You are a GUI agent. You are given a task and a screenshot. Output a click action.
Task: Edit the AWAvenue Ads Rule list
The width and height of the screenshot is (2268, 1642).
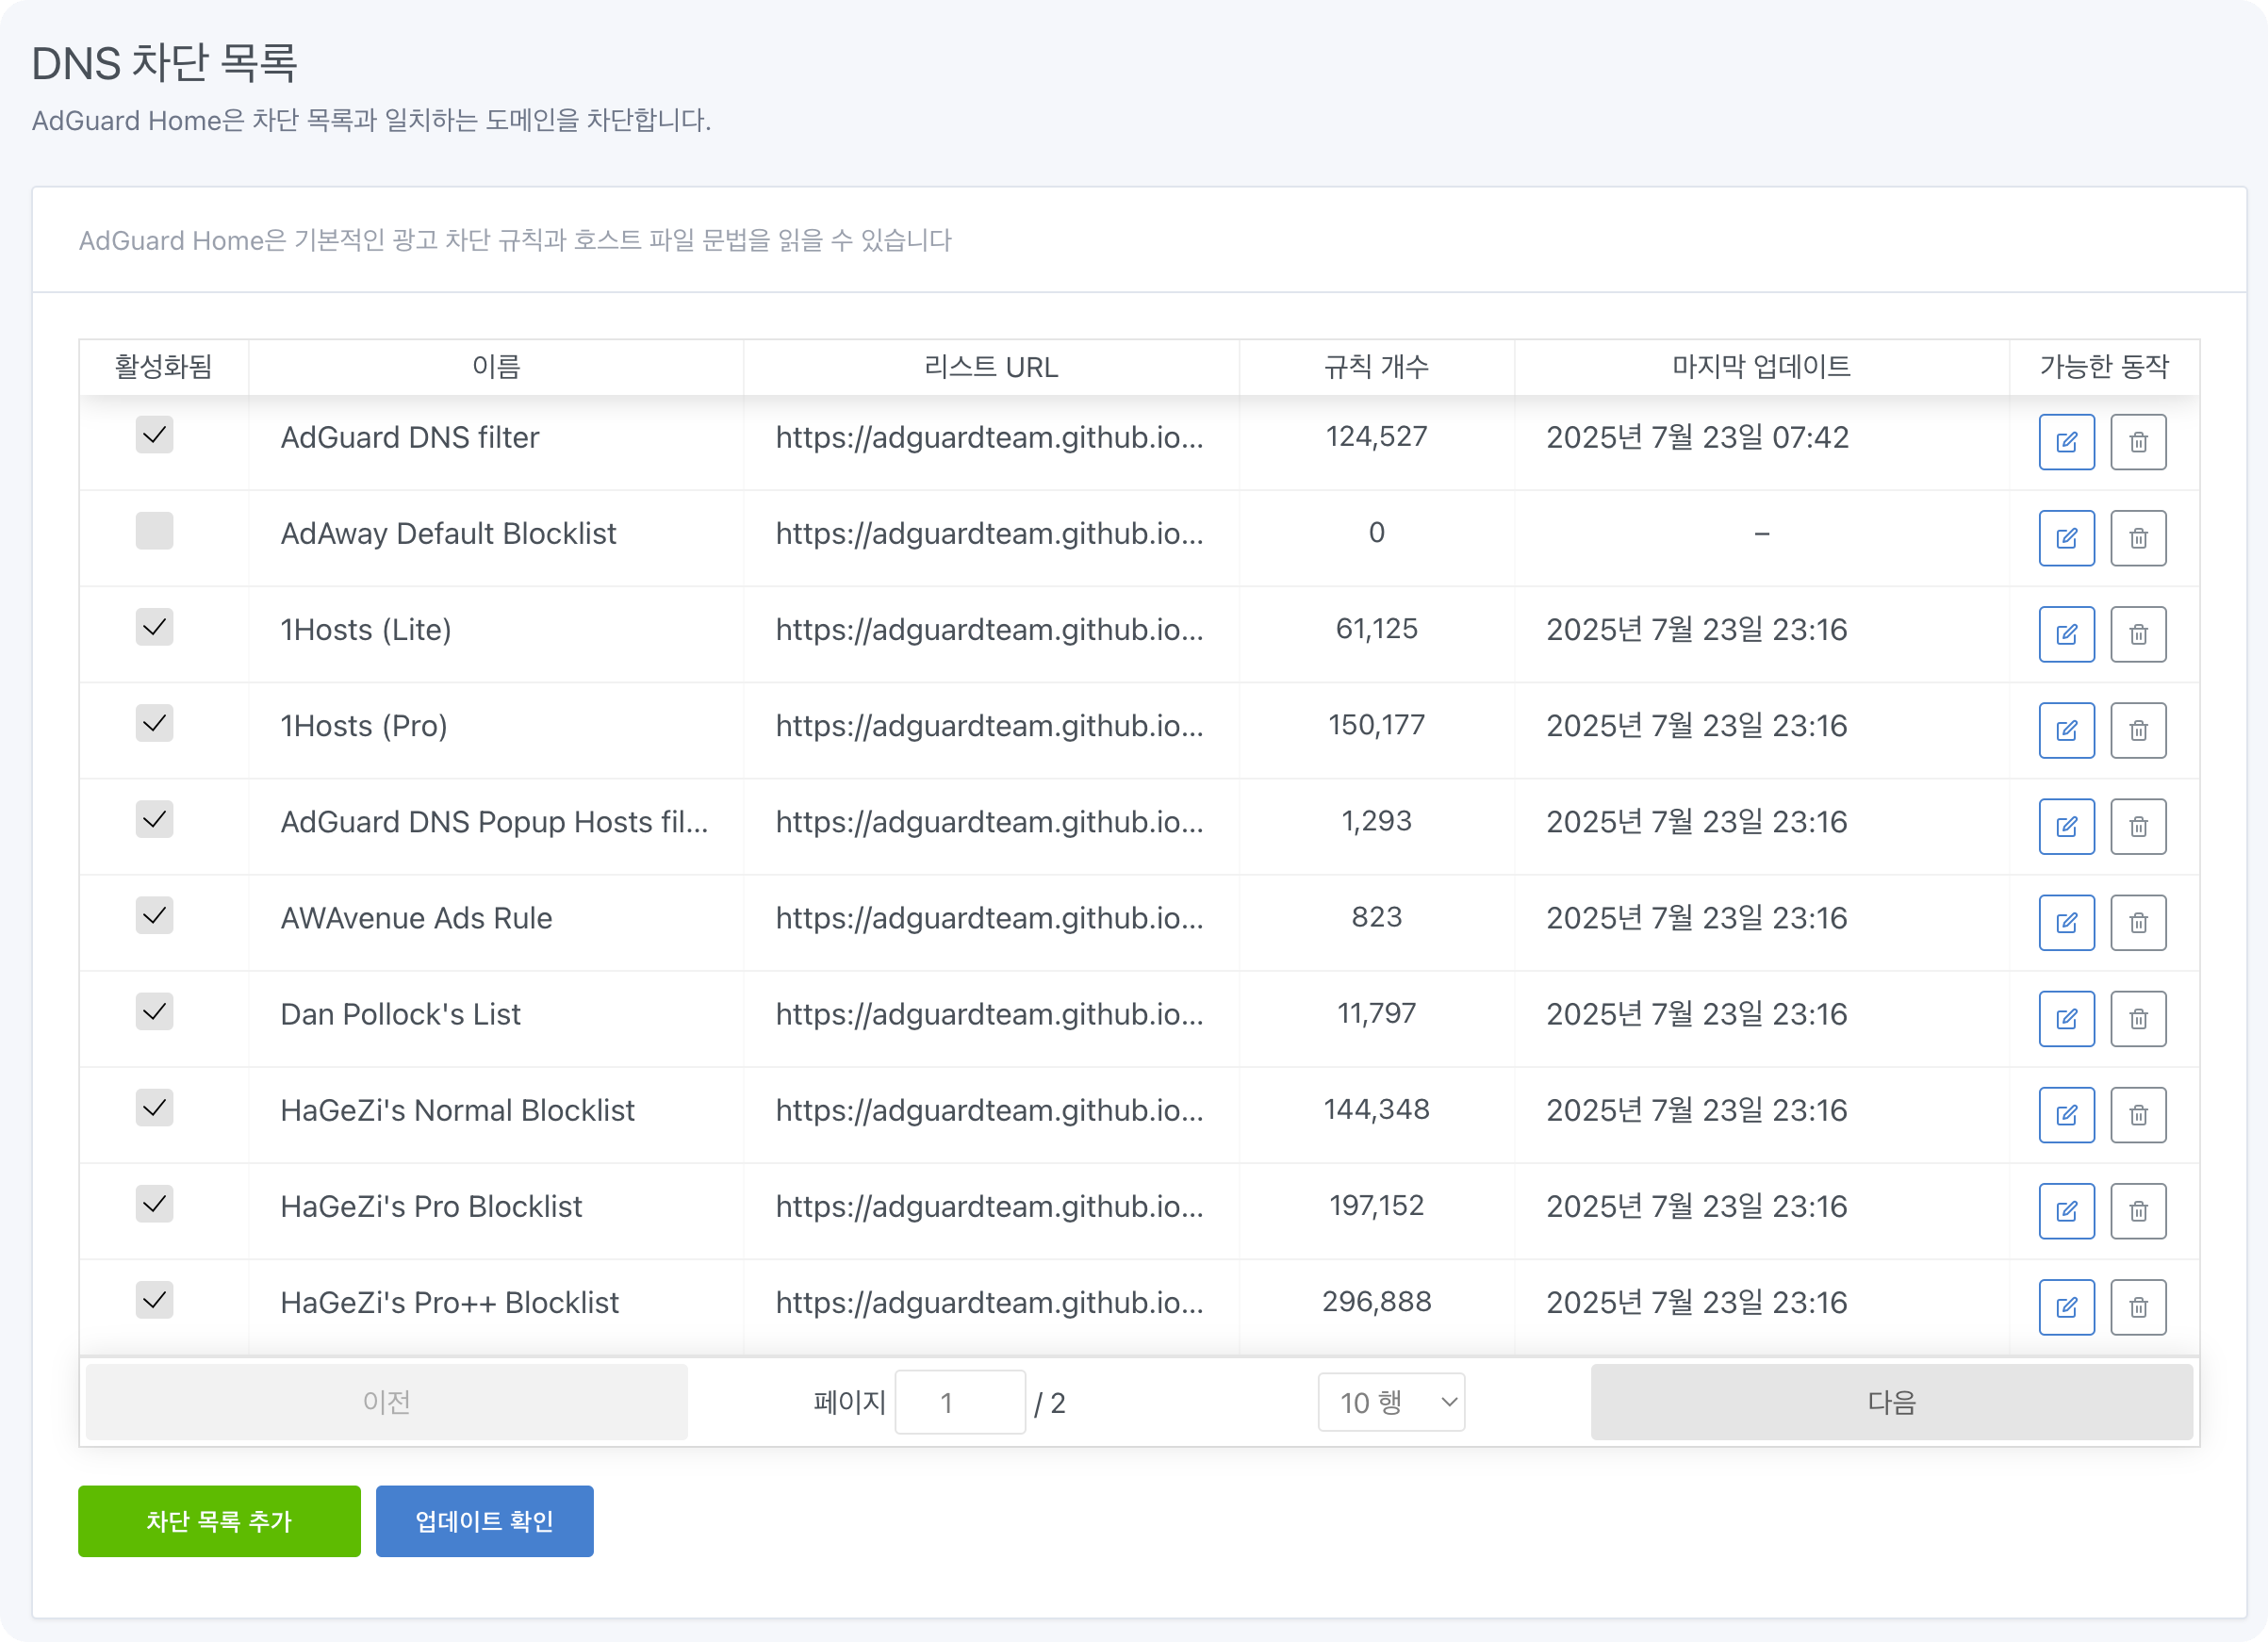2066,922
